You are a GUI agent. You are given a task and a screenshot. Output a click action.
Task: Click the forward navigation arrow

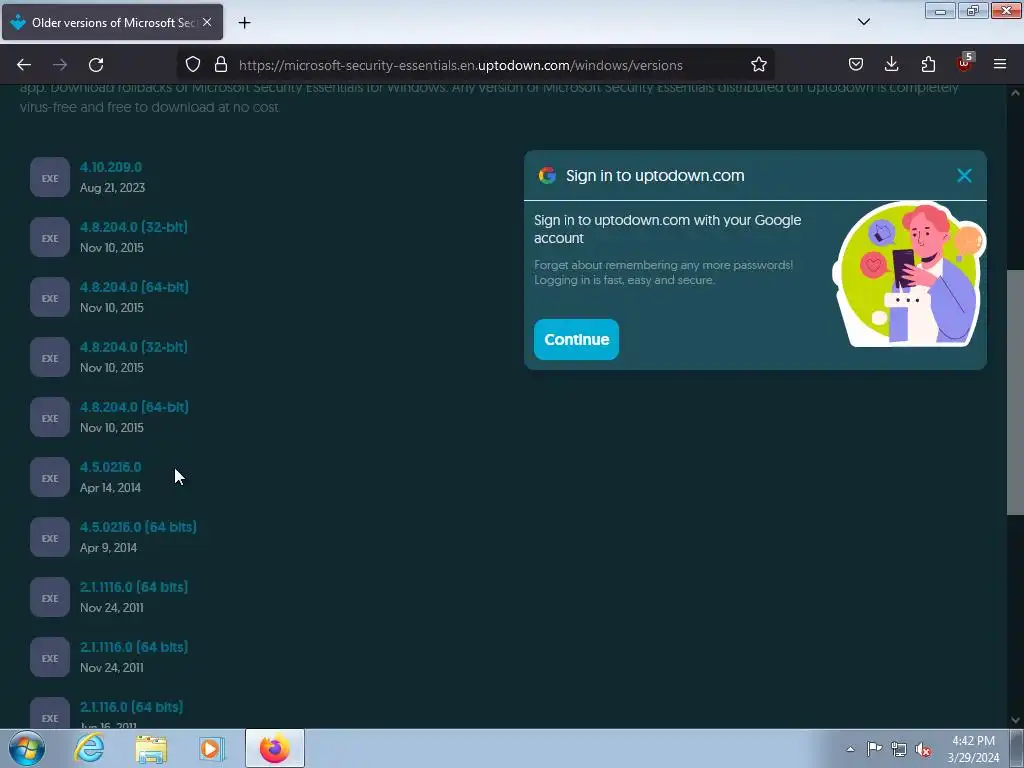pyautogui.click(x=60, y=65)
